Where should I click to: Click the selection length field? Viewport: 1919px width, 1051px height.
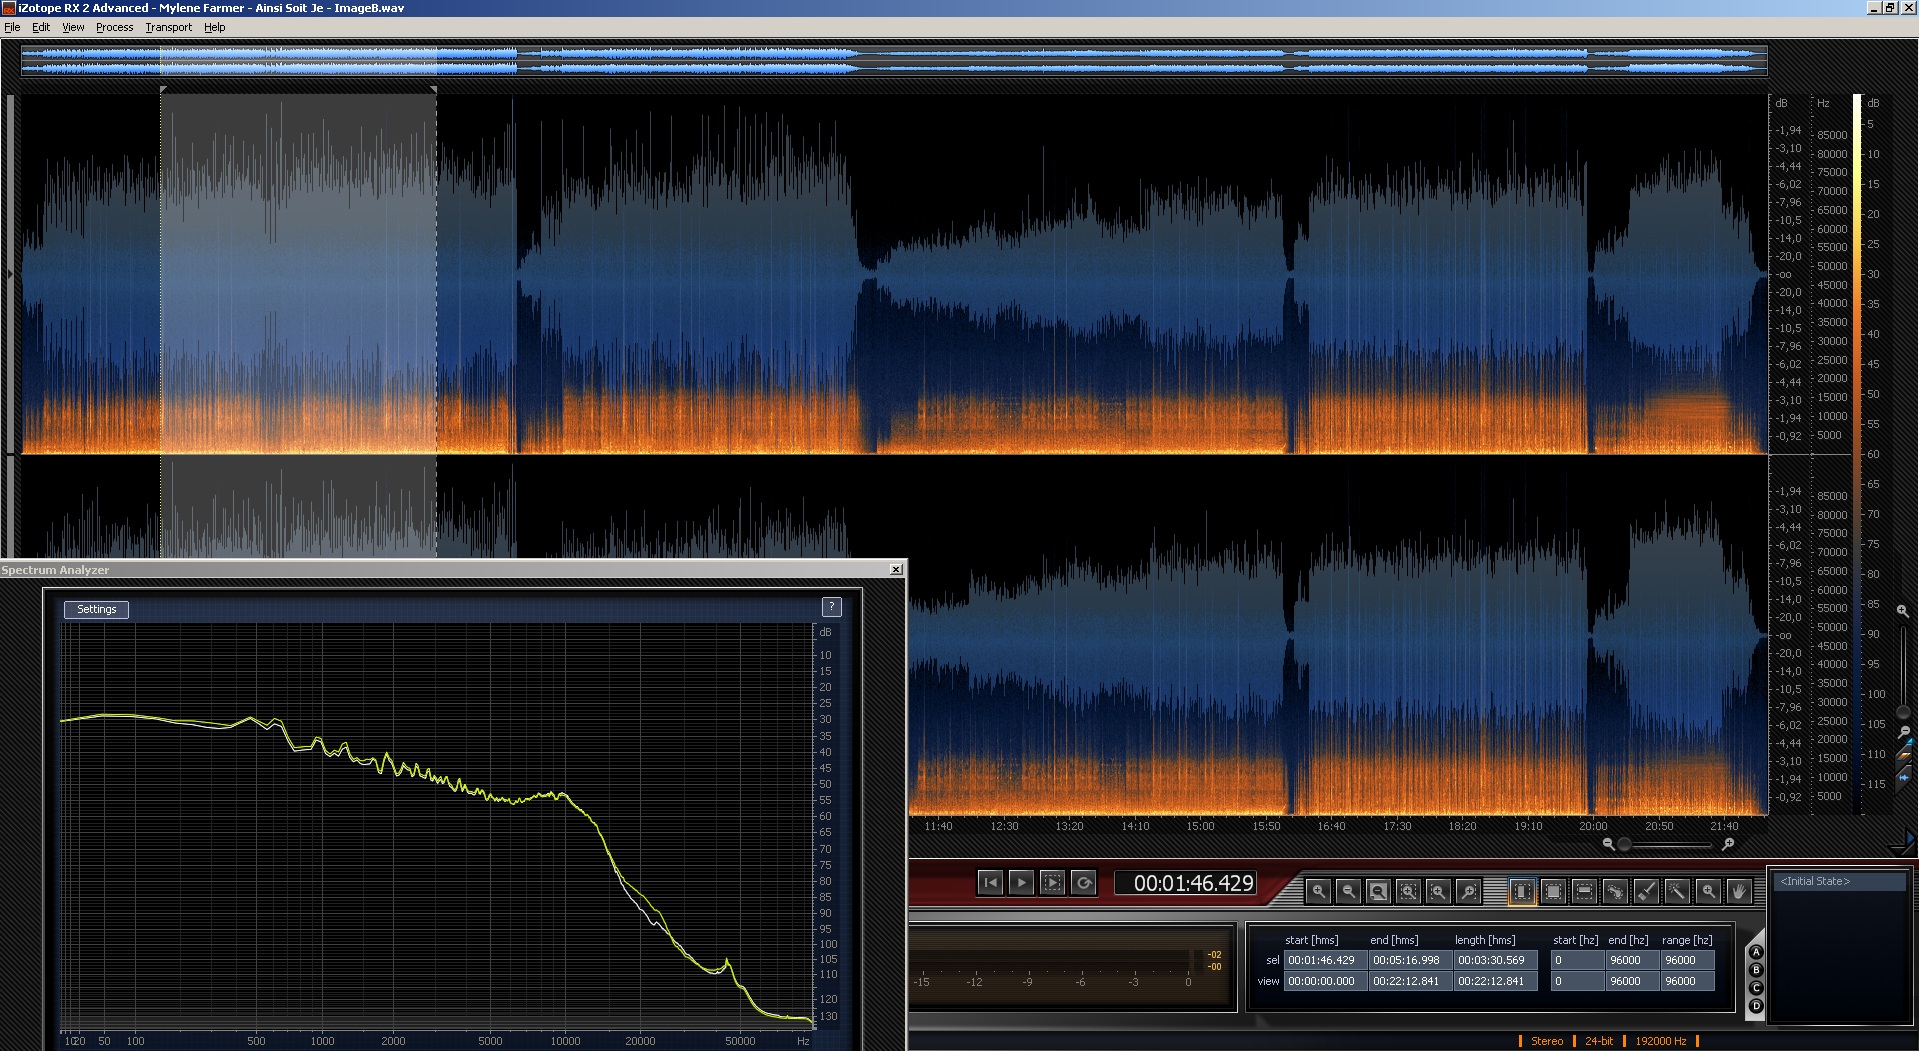coord(1495,960)
